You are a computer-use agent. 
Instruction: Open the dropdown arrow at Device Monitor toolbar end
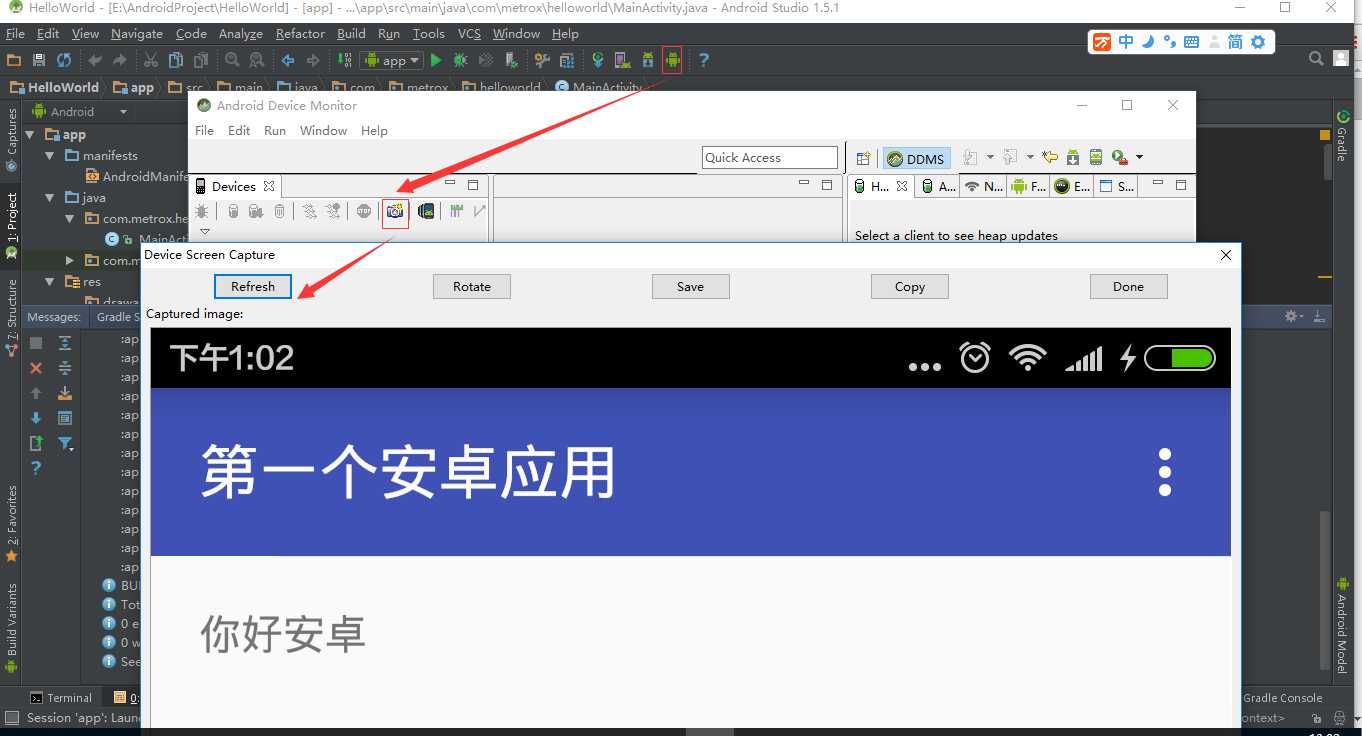[1139, 158]
